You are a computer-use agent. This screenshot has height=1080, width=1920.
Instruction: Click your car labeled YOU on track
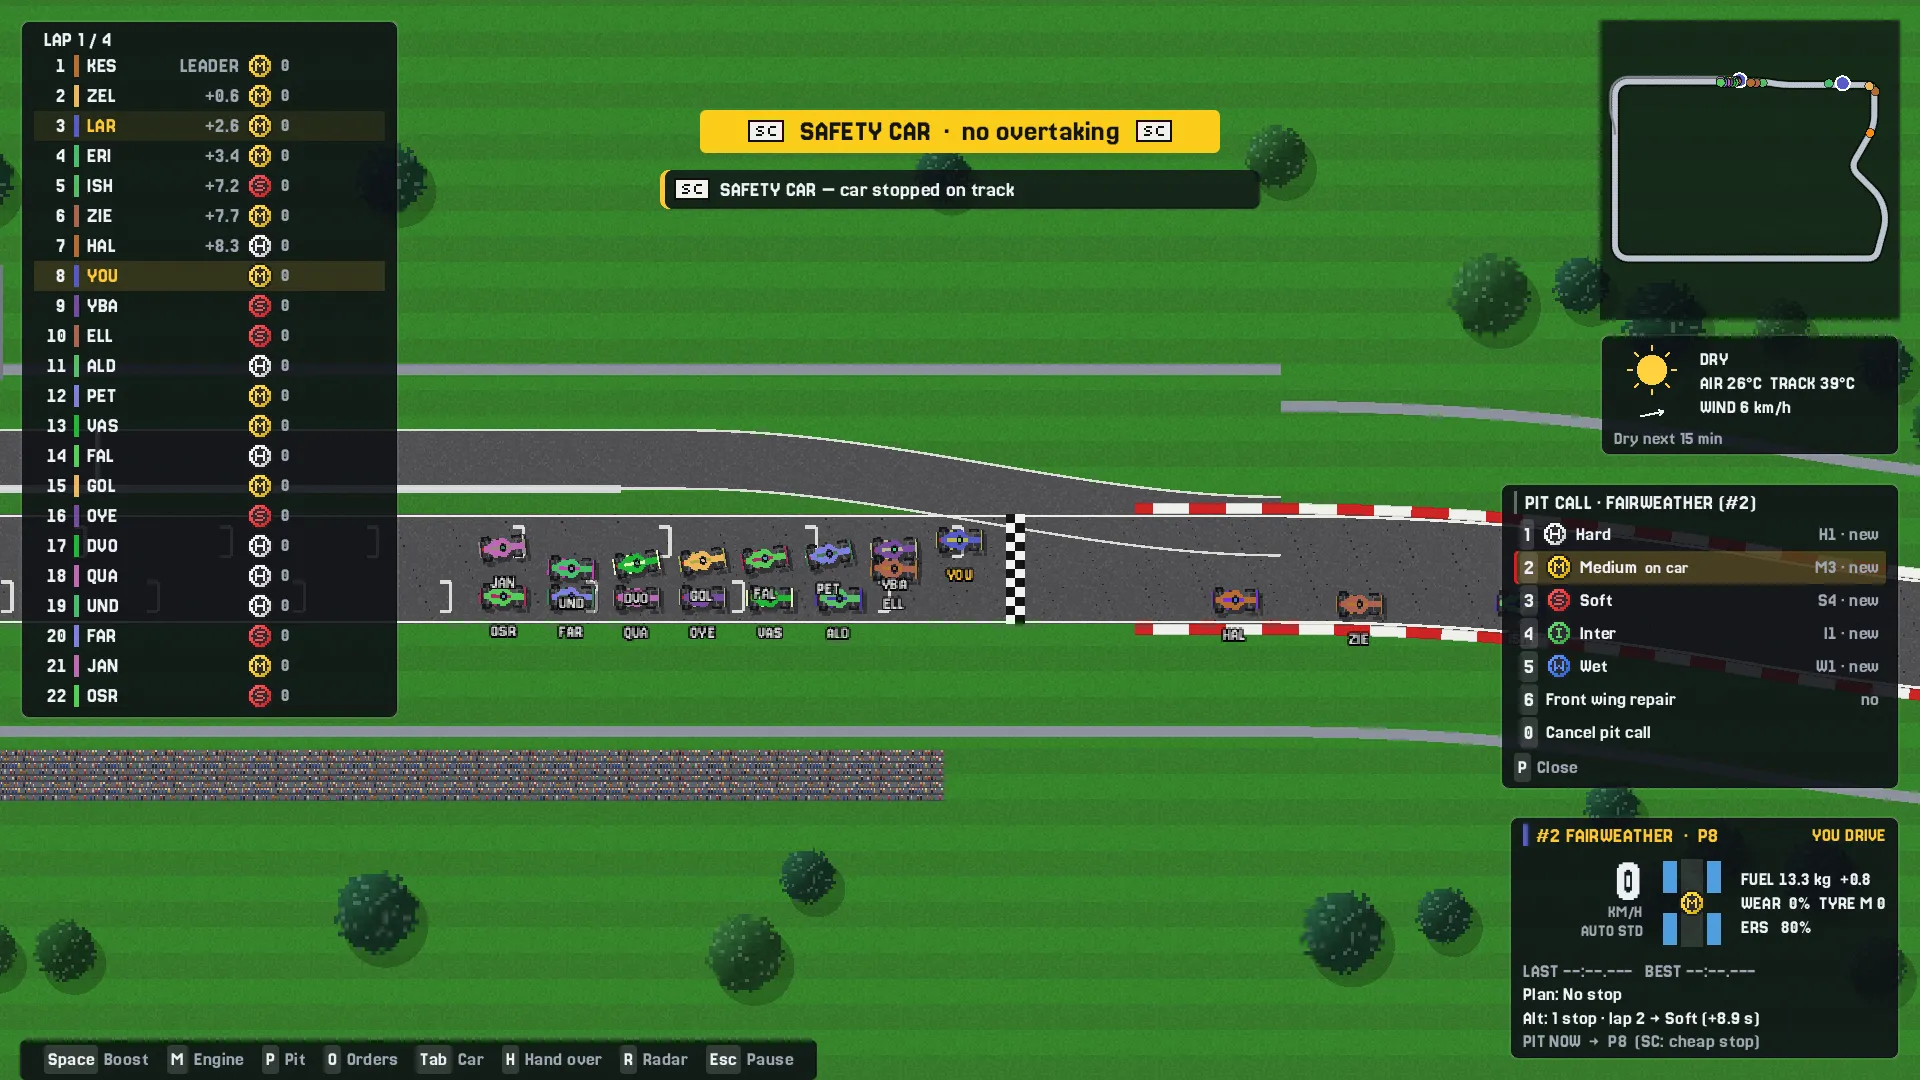click(959, 541)
